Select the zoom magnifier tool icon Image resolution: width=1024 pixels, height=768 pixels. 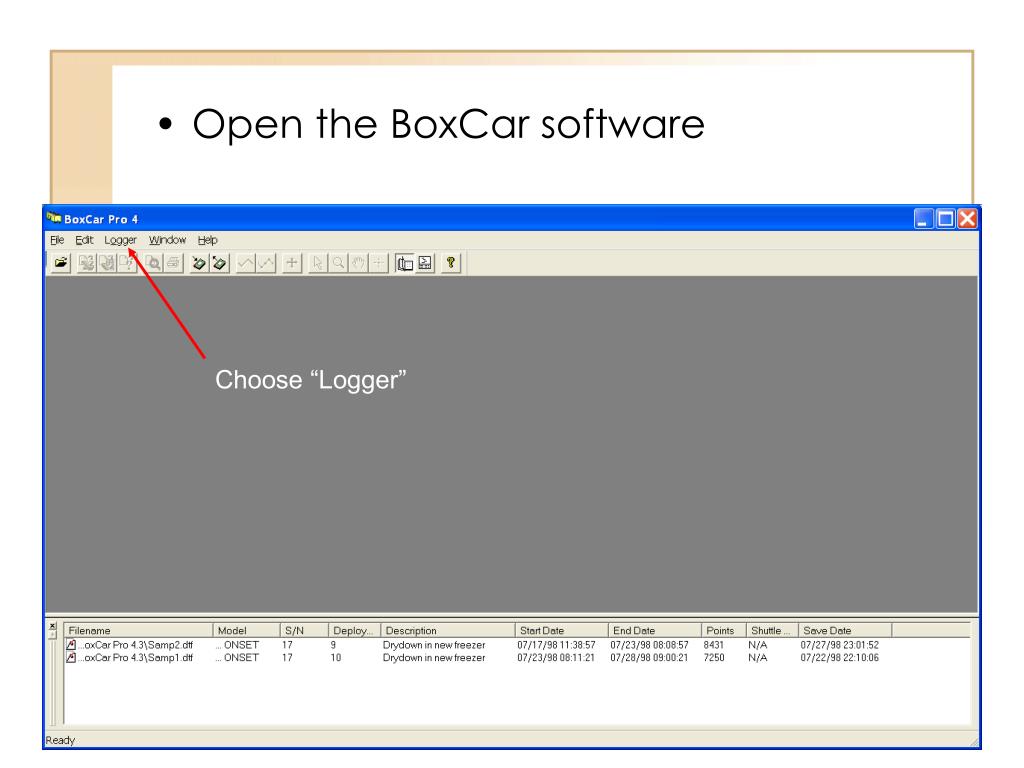click(338, 263)
